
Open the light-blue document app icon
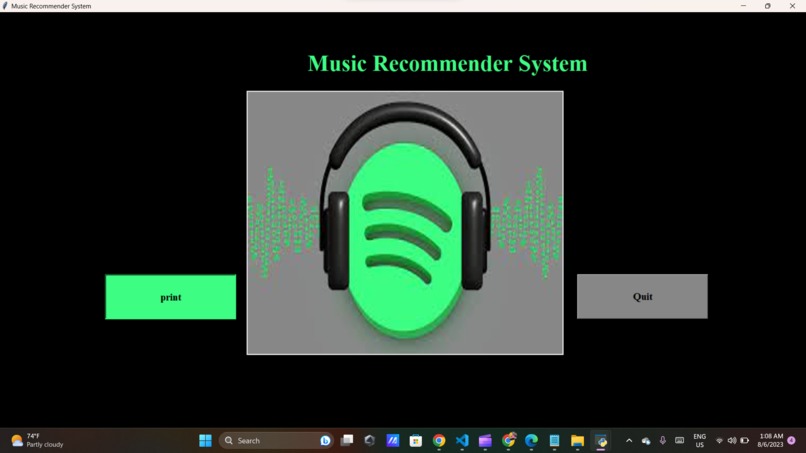[x=554, y=441]
